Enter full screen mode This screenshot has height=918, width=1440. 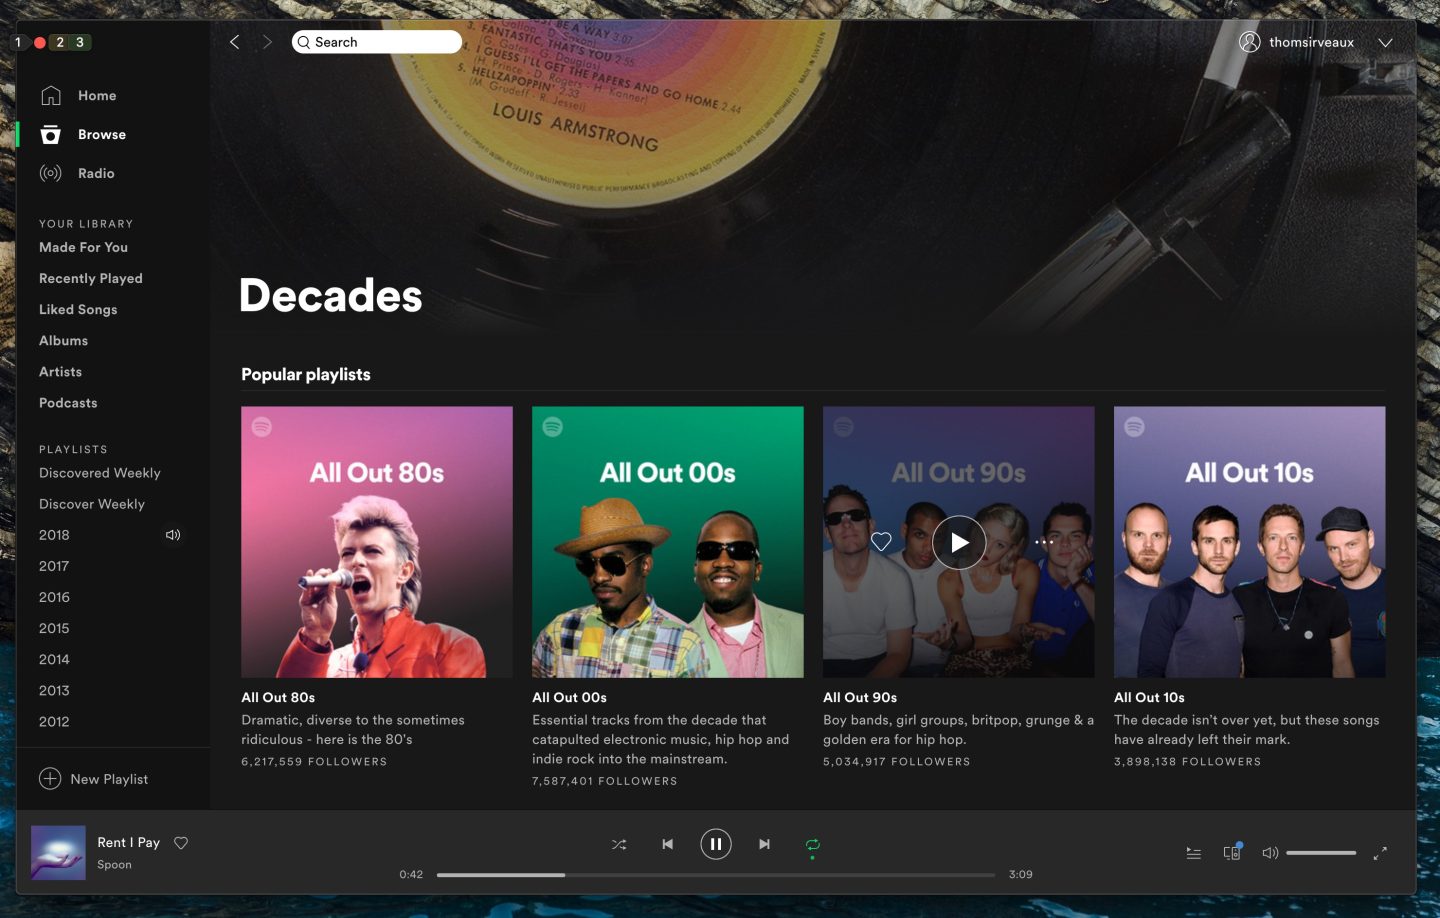pyautogui.click(x=1380, y=853)
